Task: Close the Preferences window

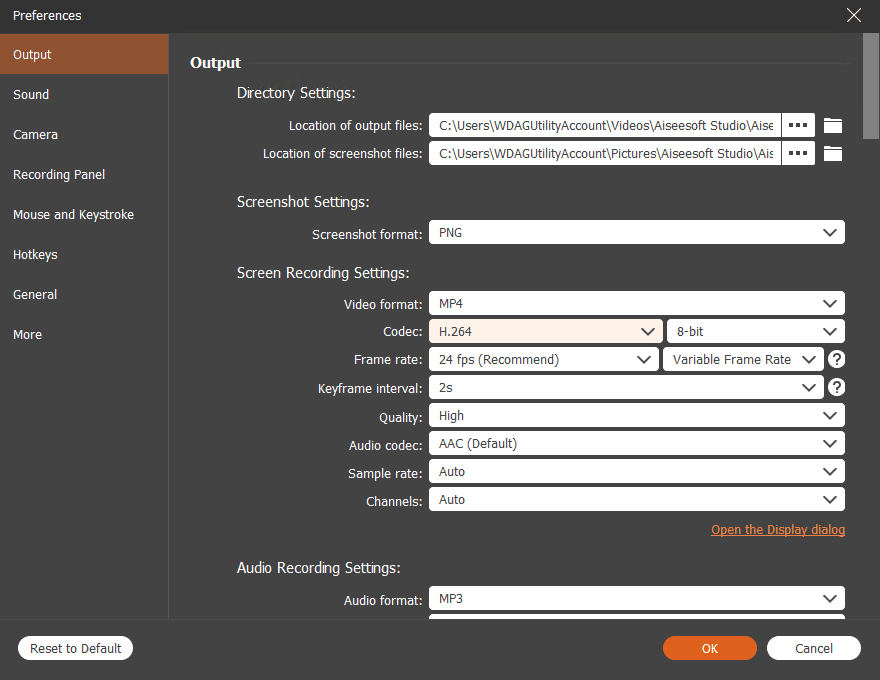Action: coord(854,15)
